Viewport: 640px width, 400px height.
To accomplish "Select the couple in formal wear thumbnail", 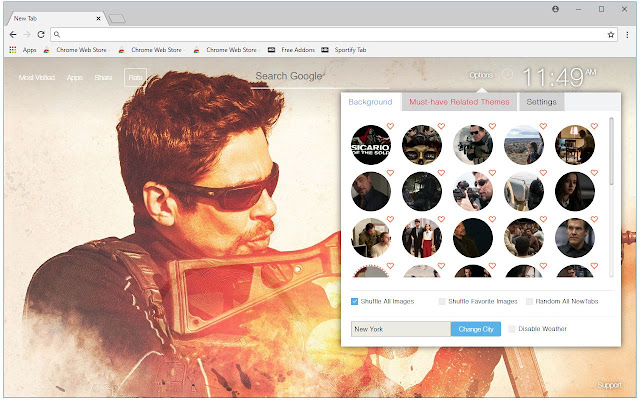I will (422, 238).
